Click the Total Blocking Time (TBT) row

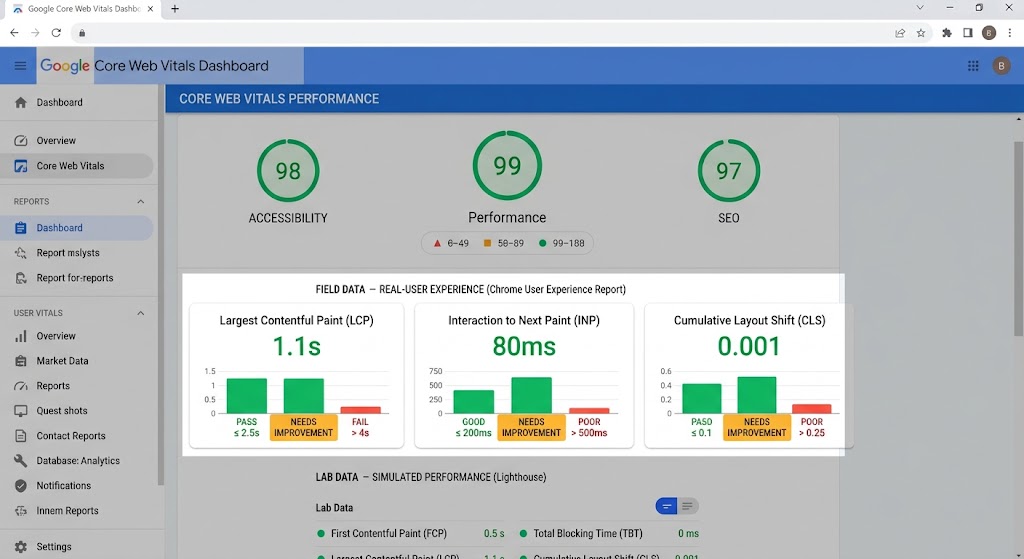pos(609,534)
